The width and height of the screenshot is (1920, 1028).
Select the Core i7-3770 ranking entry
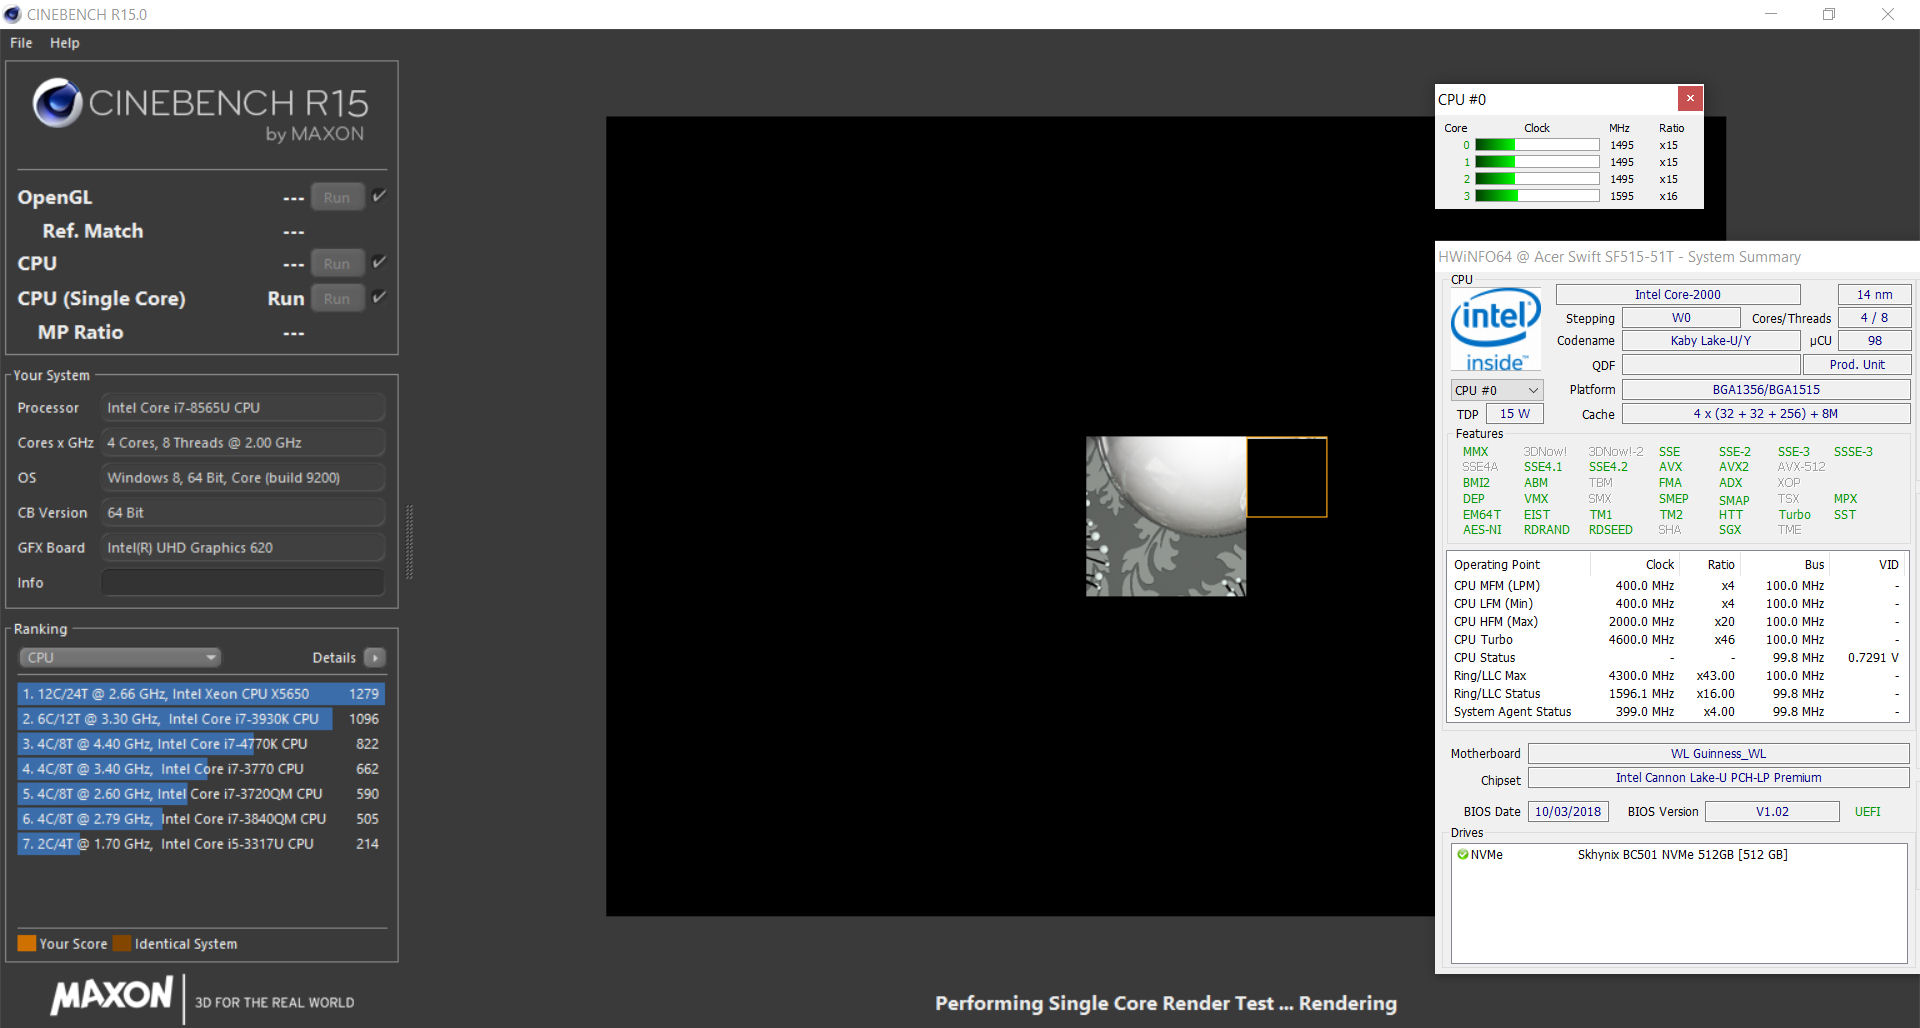click(x=201, y=769)
